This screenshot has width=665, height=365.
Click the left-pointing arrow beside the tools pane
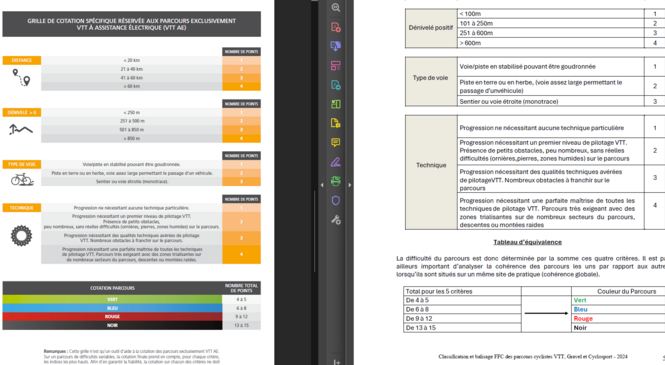click(x=322, y=185)
